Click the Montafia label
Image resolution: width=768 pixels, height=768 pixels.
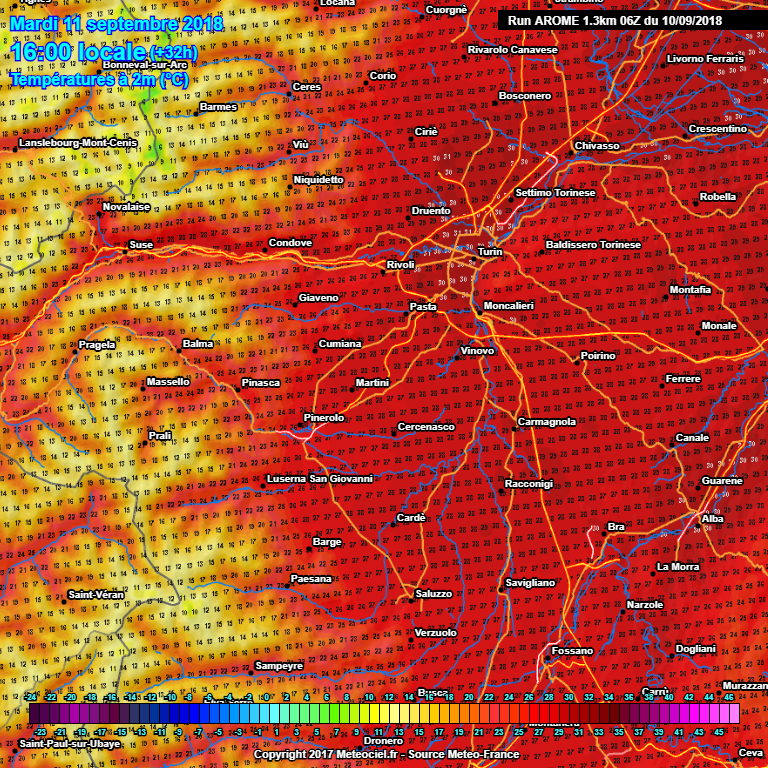tap(690, 290)
